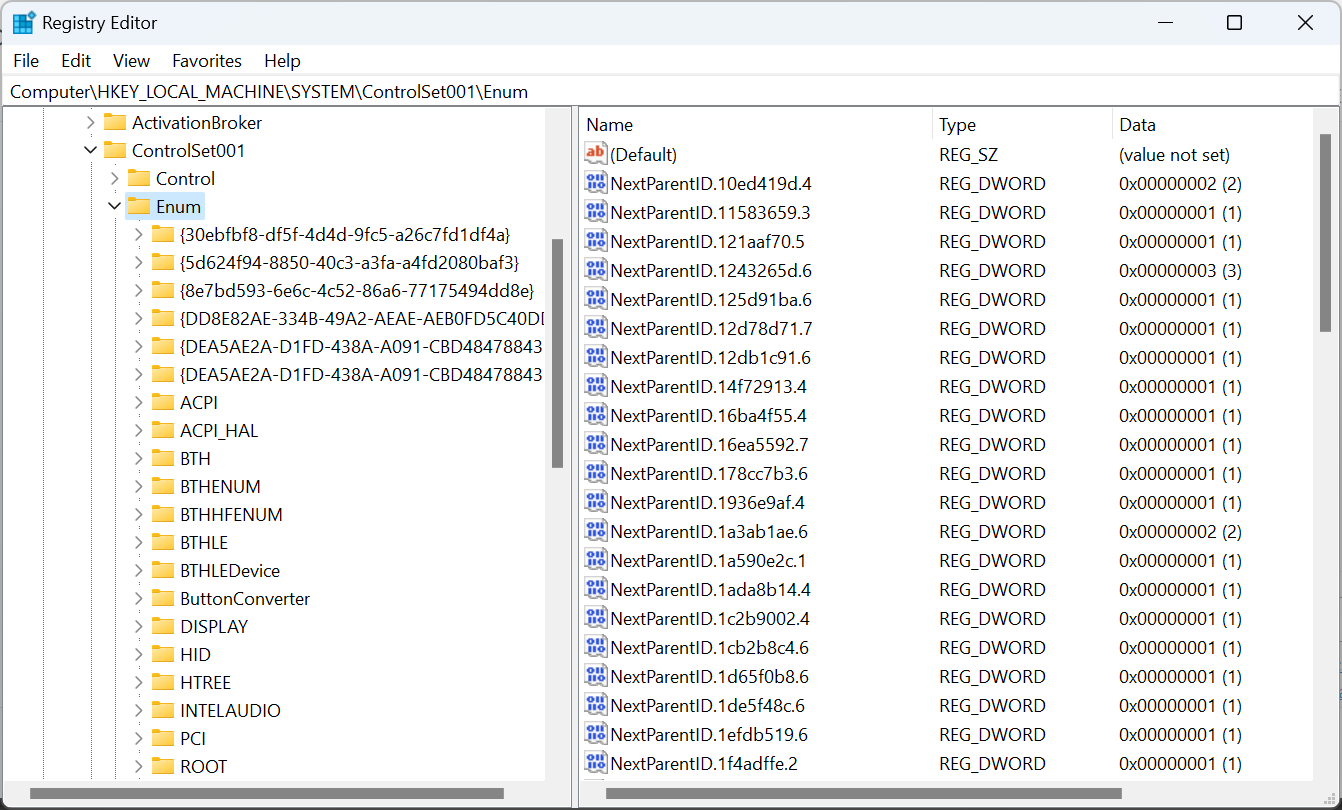Select value NextParentID.1cb2b8c4.6
The width and height of the screenshot is (1342, 810).
click(709, 647)
